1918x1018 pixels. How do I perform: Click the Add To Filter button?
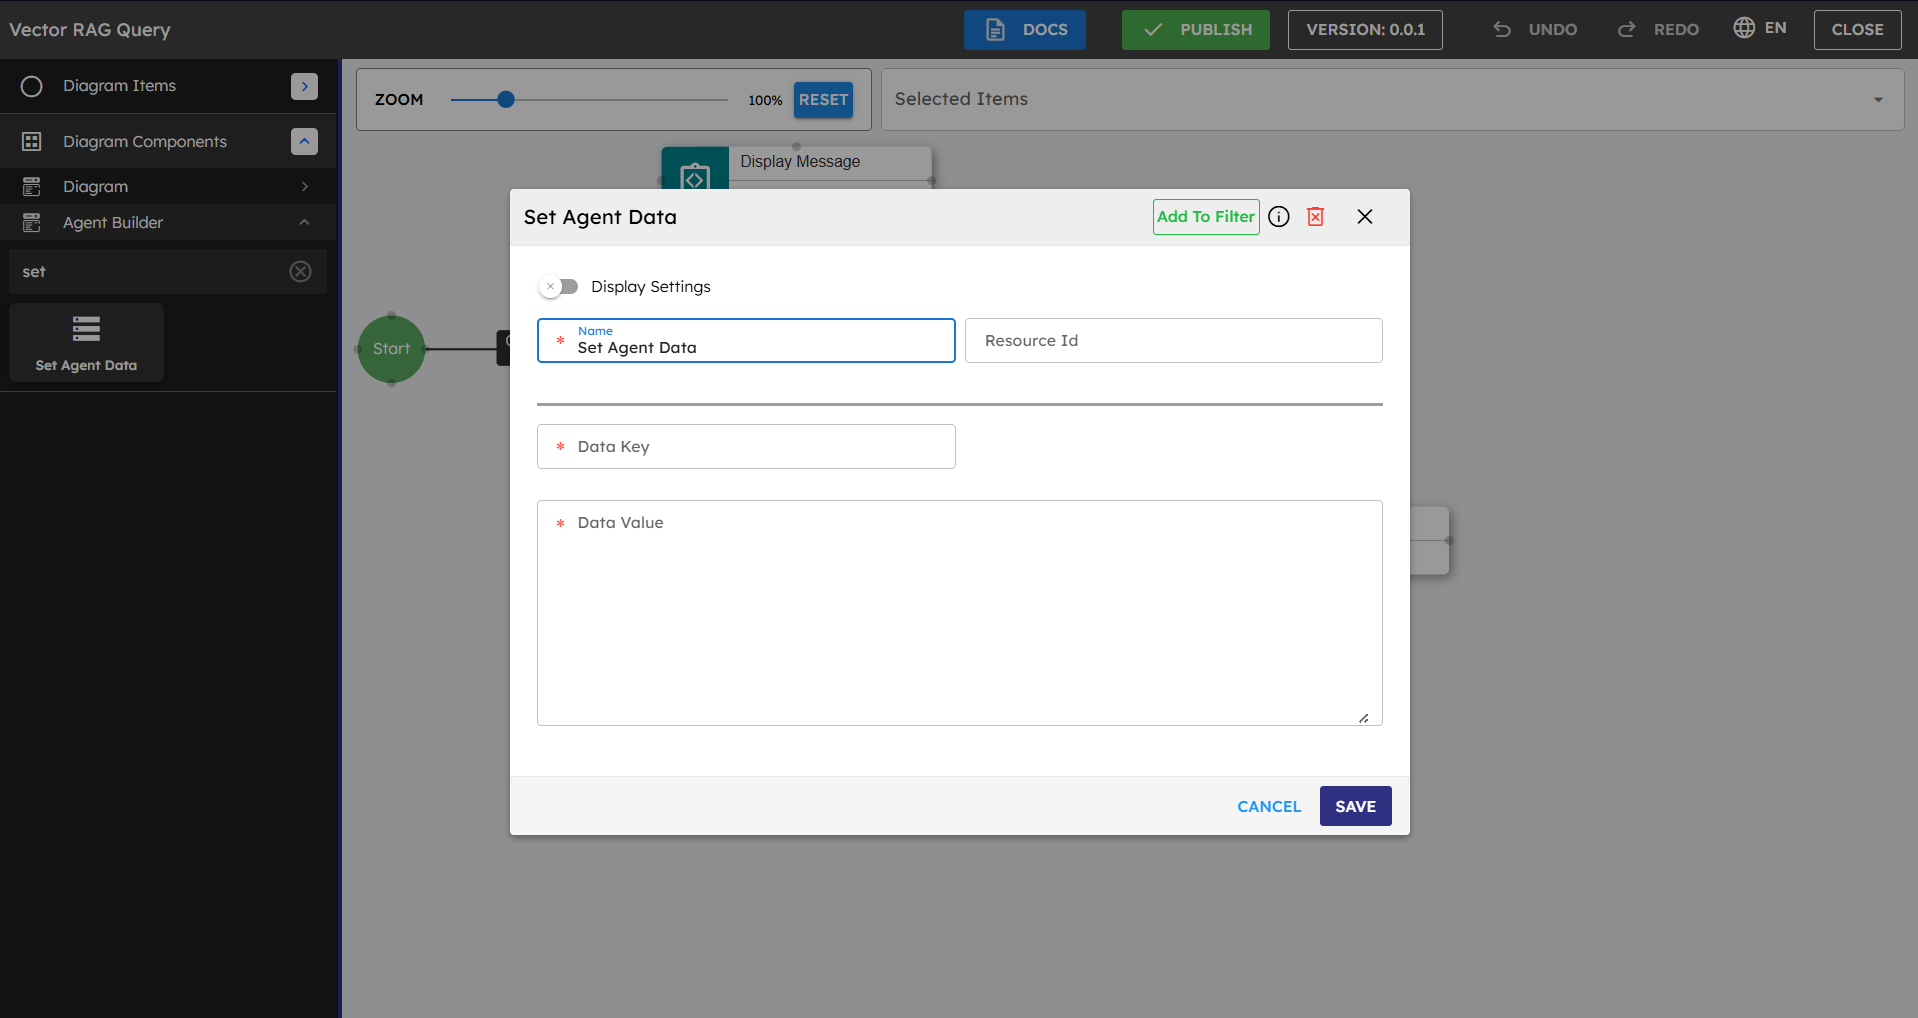[x=1205, y=217]
